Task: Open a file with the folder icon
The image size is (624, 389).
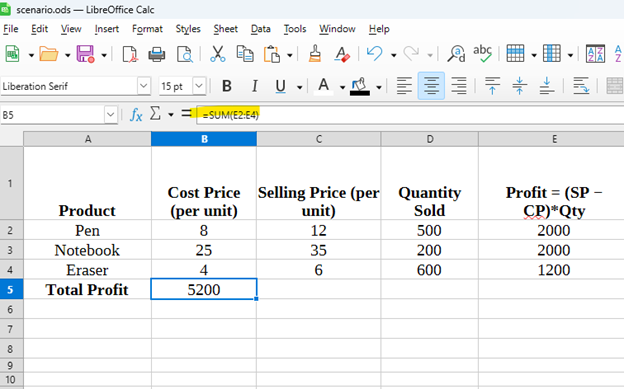Action: tap(49, 54)
